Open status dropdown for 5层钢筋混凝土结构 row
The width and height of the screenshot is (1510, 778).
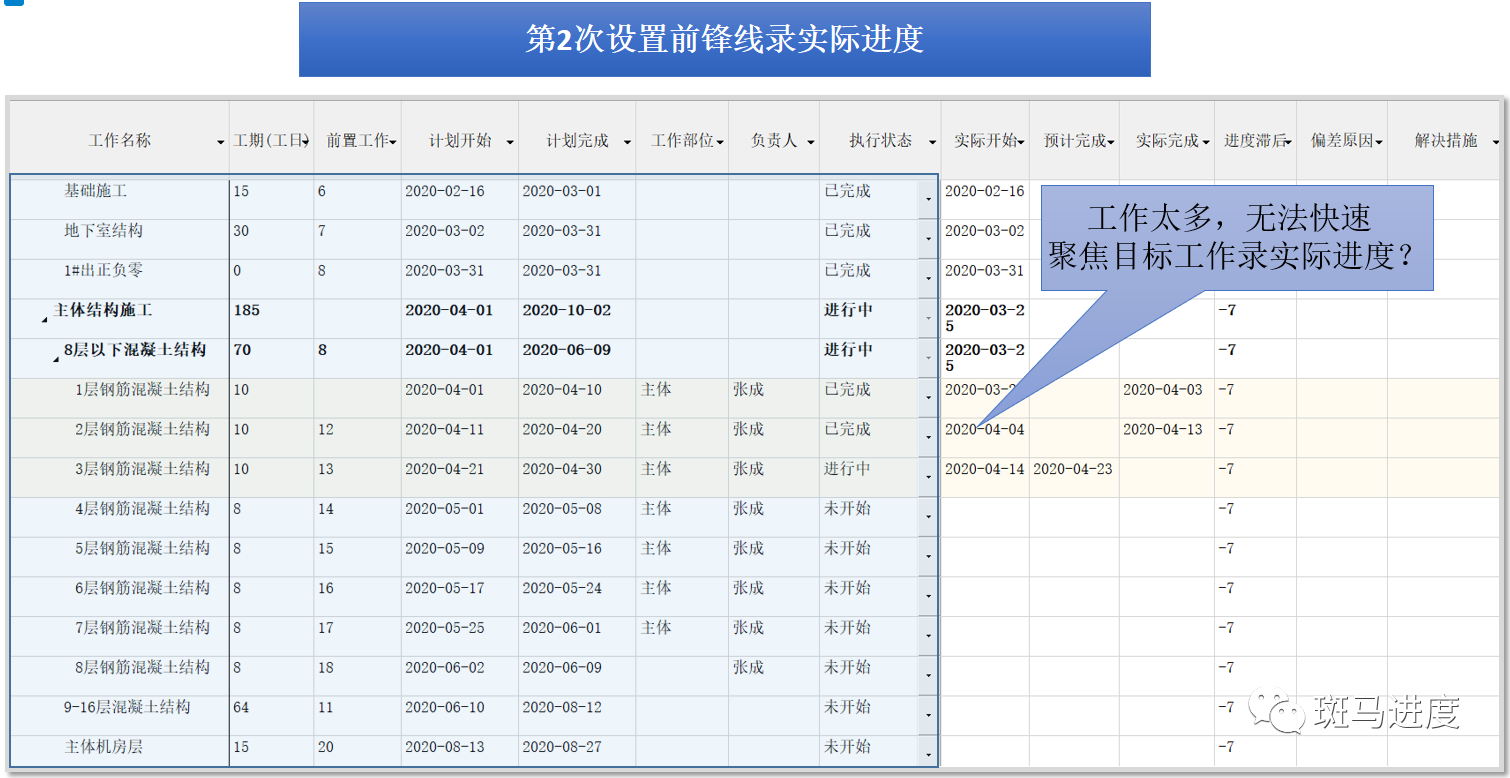(928, 557)
